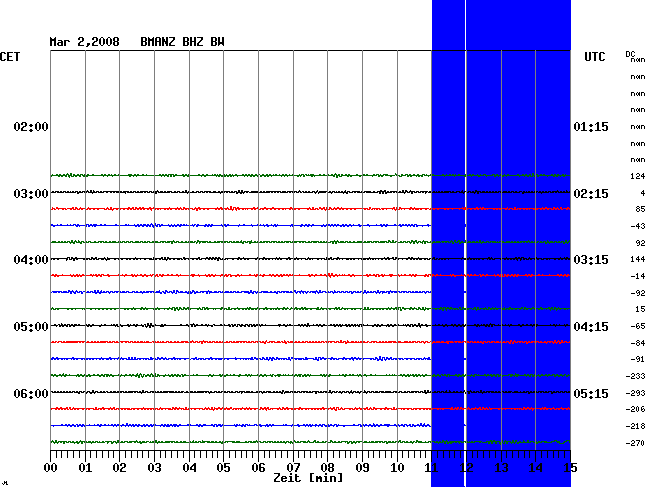Click the CET axis header

click(10, 57)
